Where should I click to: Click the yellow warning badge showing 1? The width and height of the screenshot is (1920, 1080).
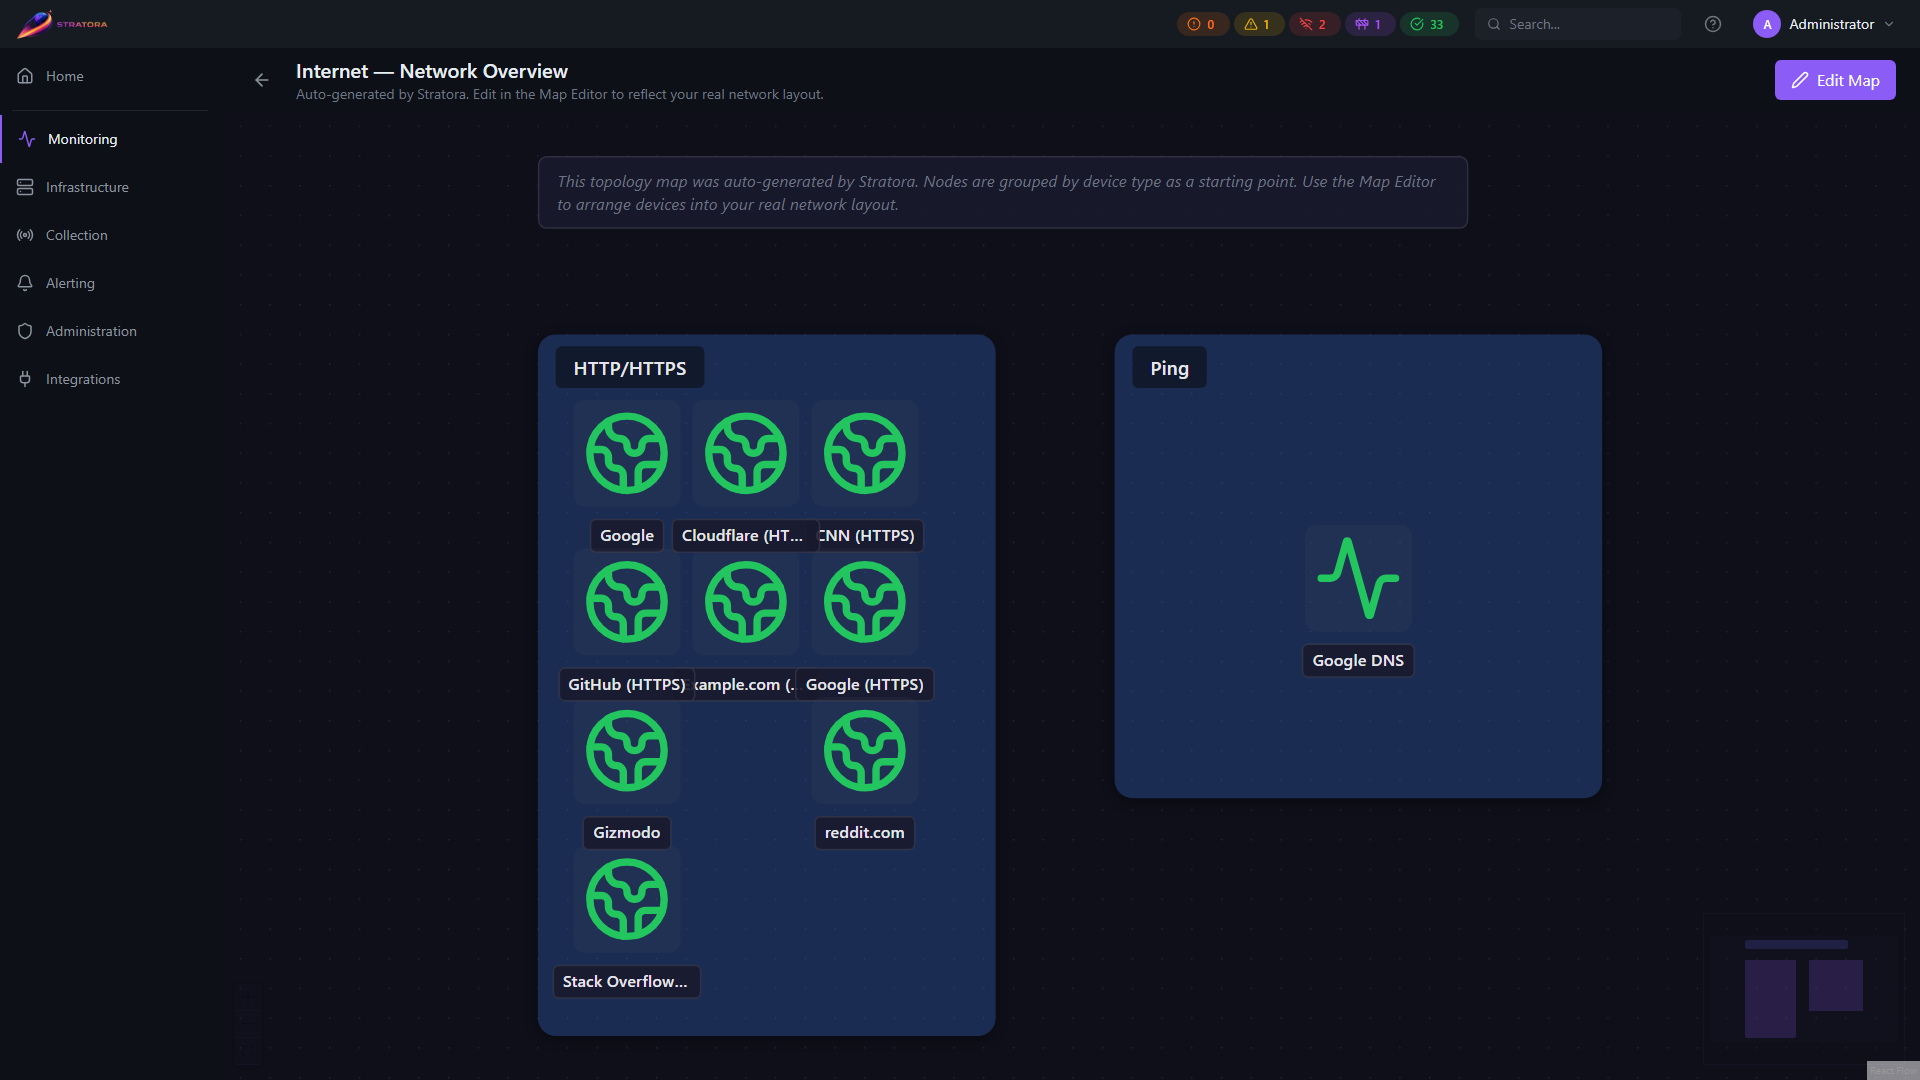(x=1258, y=24)
